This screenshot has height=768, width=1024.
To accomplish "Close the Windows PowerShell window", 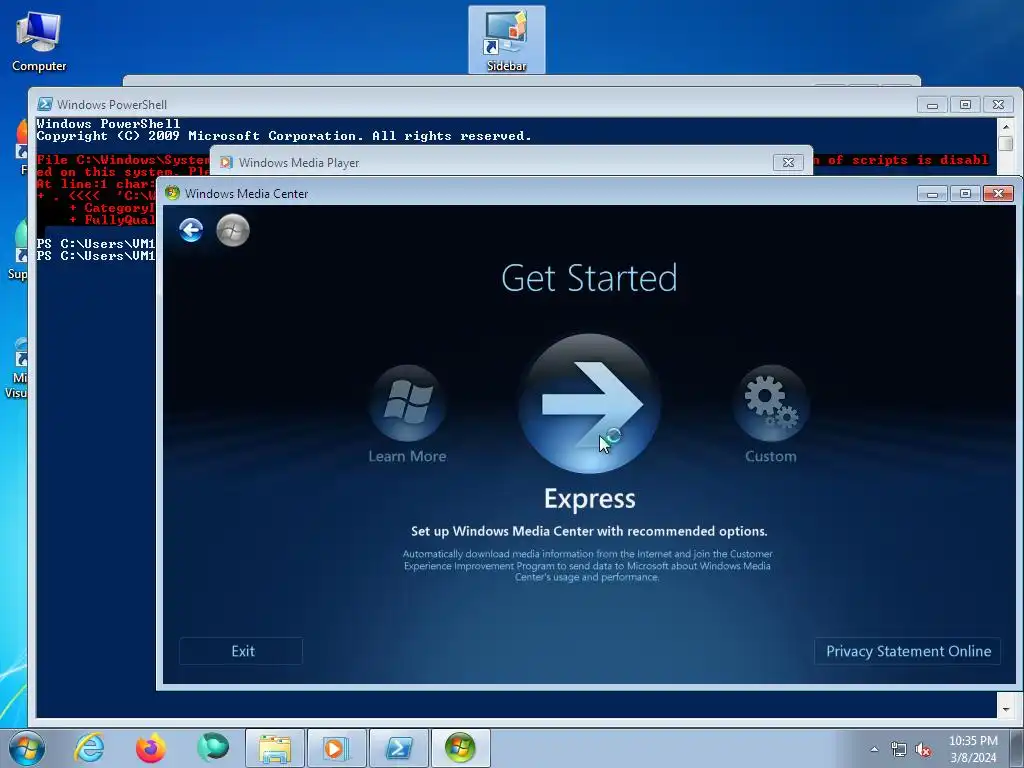I will coord(999,104).
